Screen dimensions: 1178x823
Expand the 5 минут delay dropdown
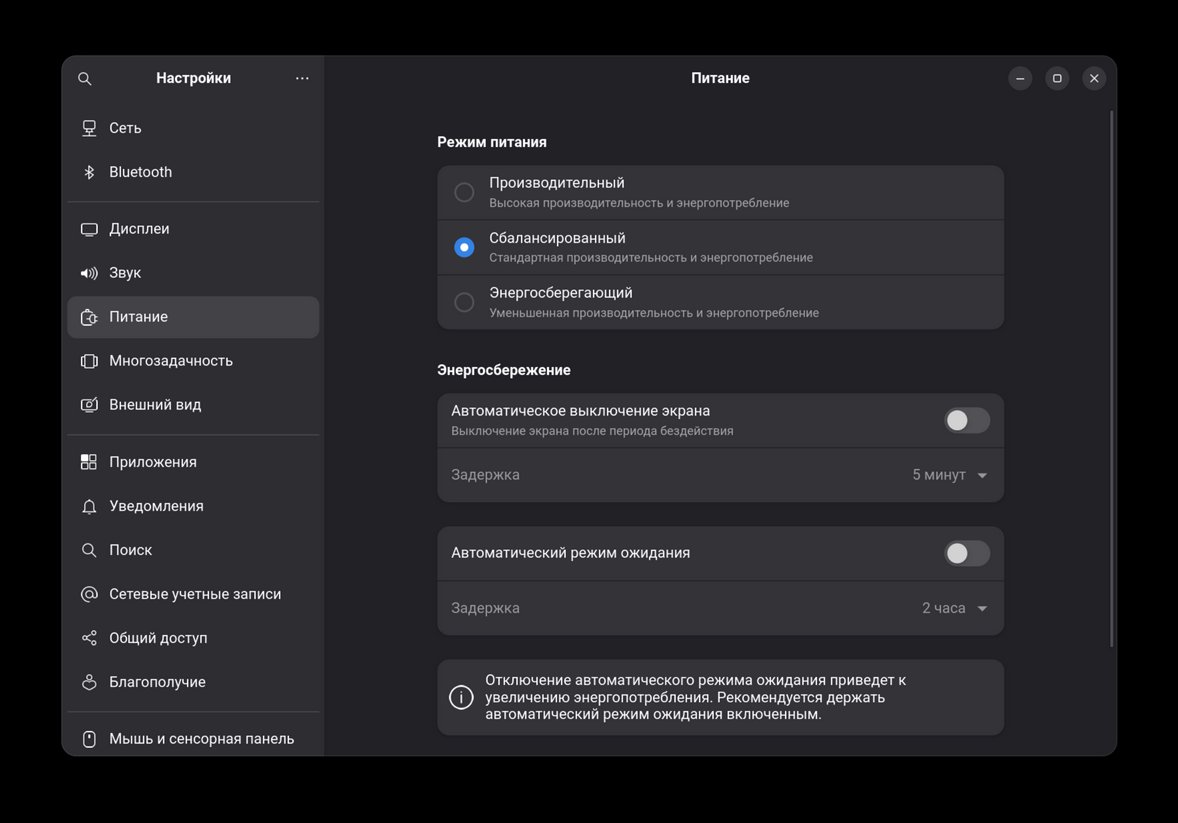[949, 475]
